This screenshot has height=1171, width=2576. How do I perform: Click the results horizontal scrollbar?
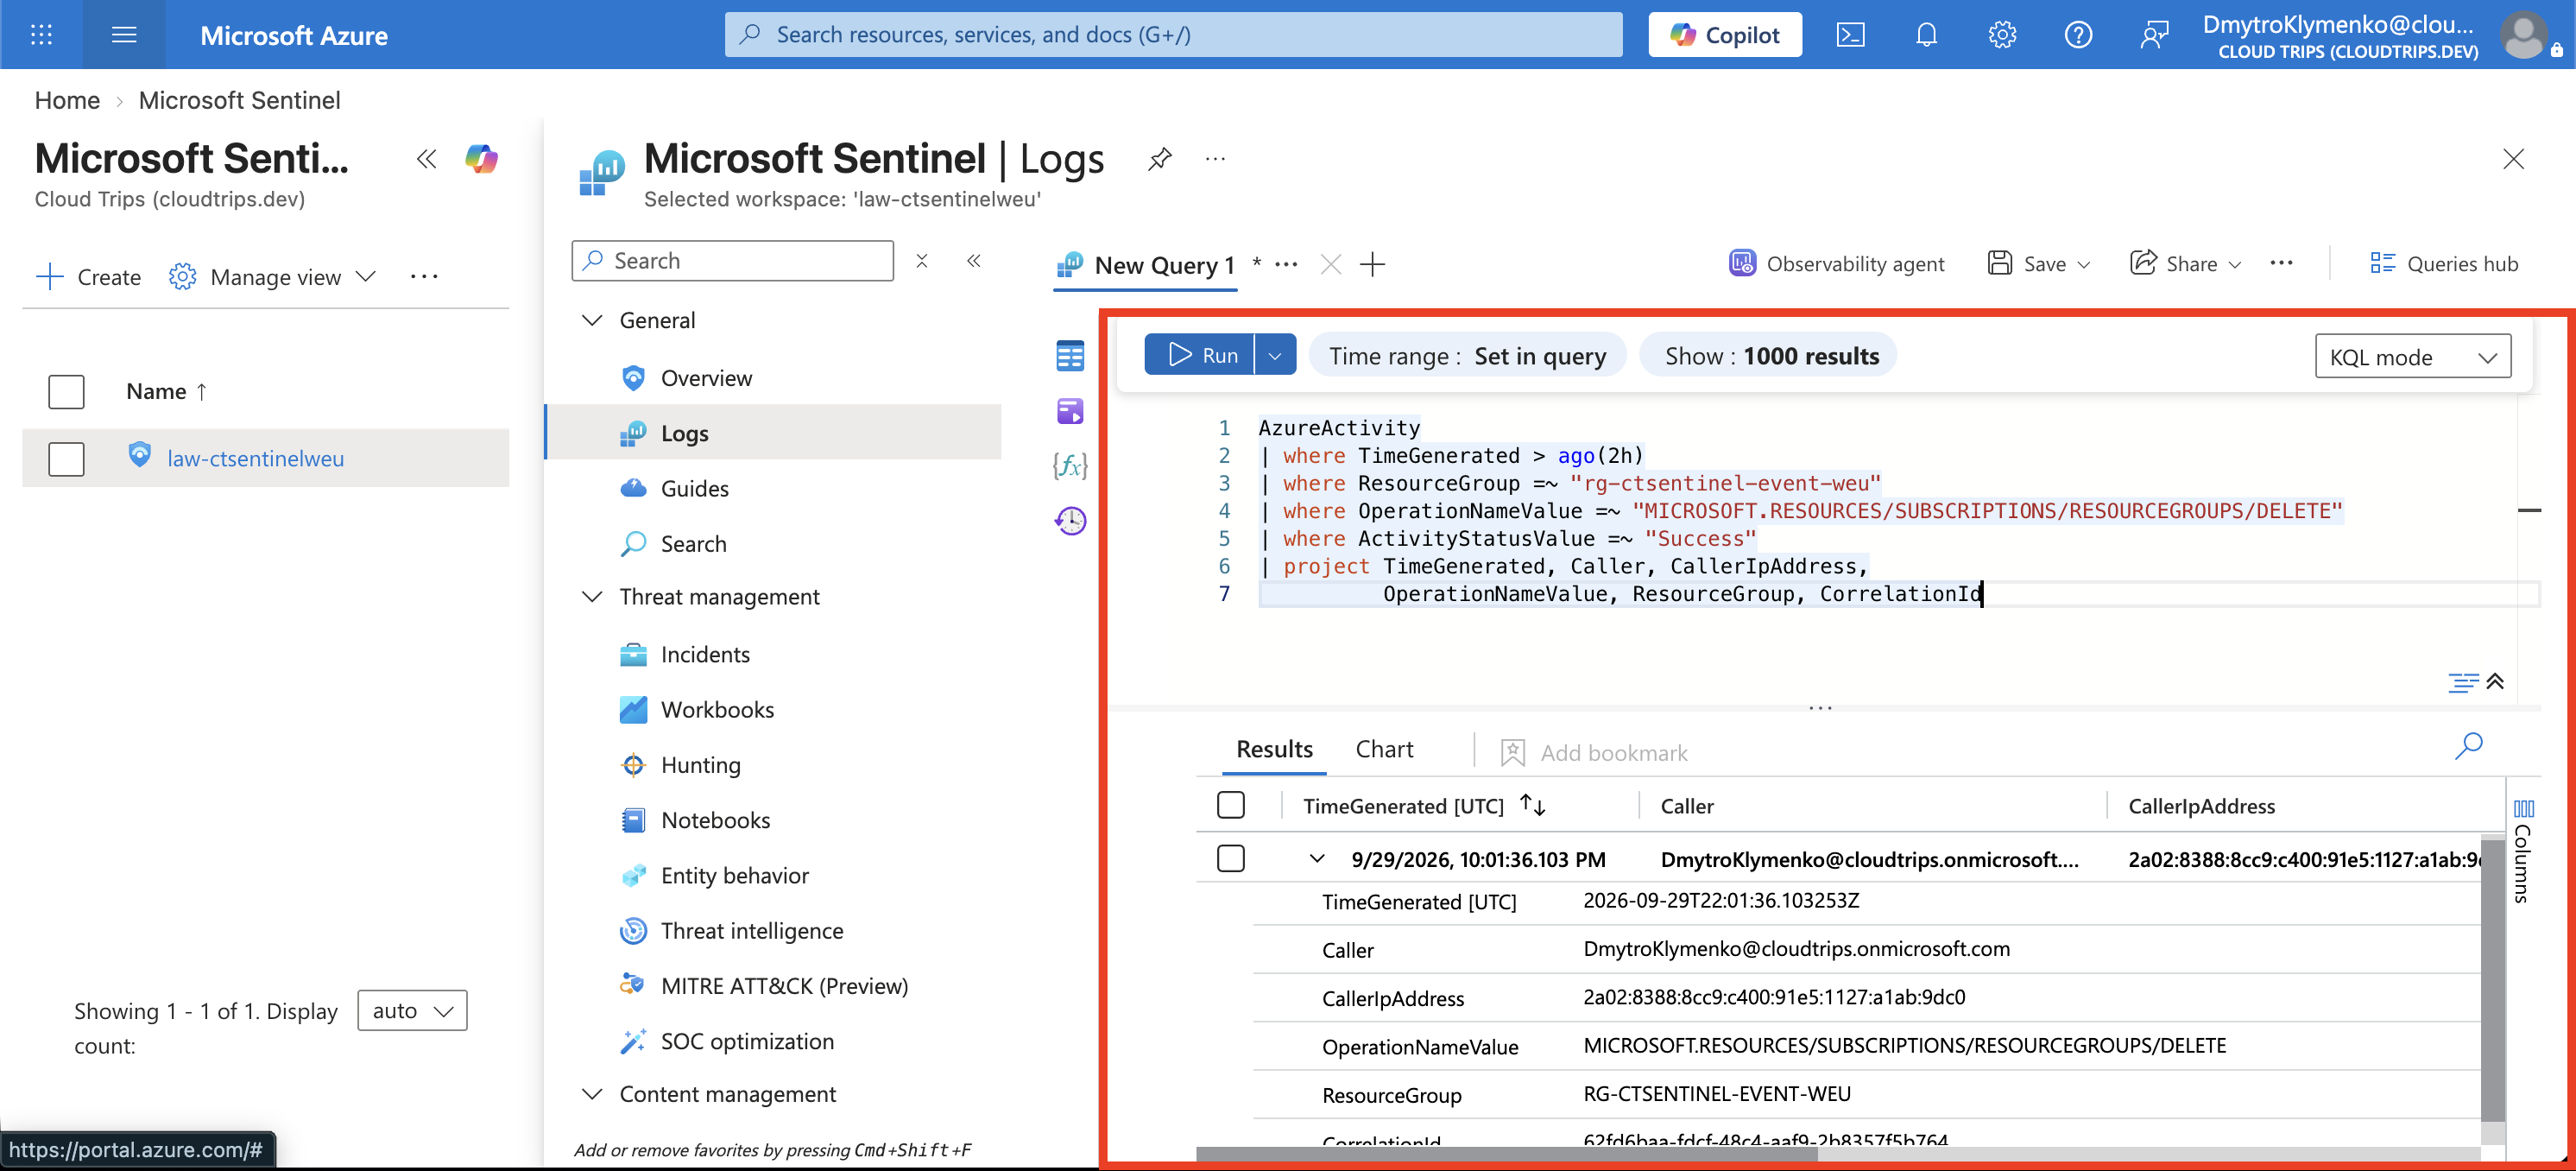point(1506,1154)
